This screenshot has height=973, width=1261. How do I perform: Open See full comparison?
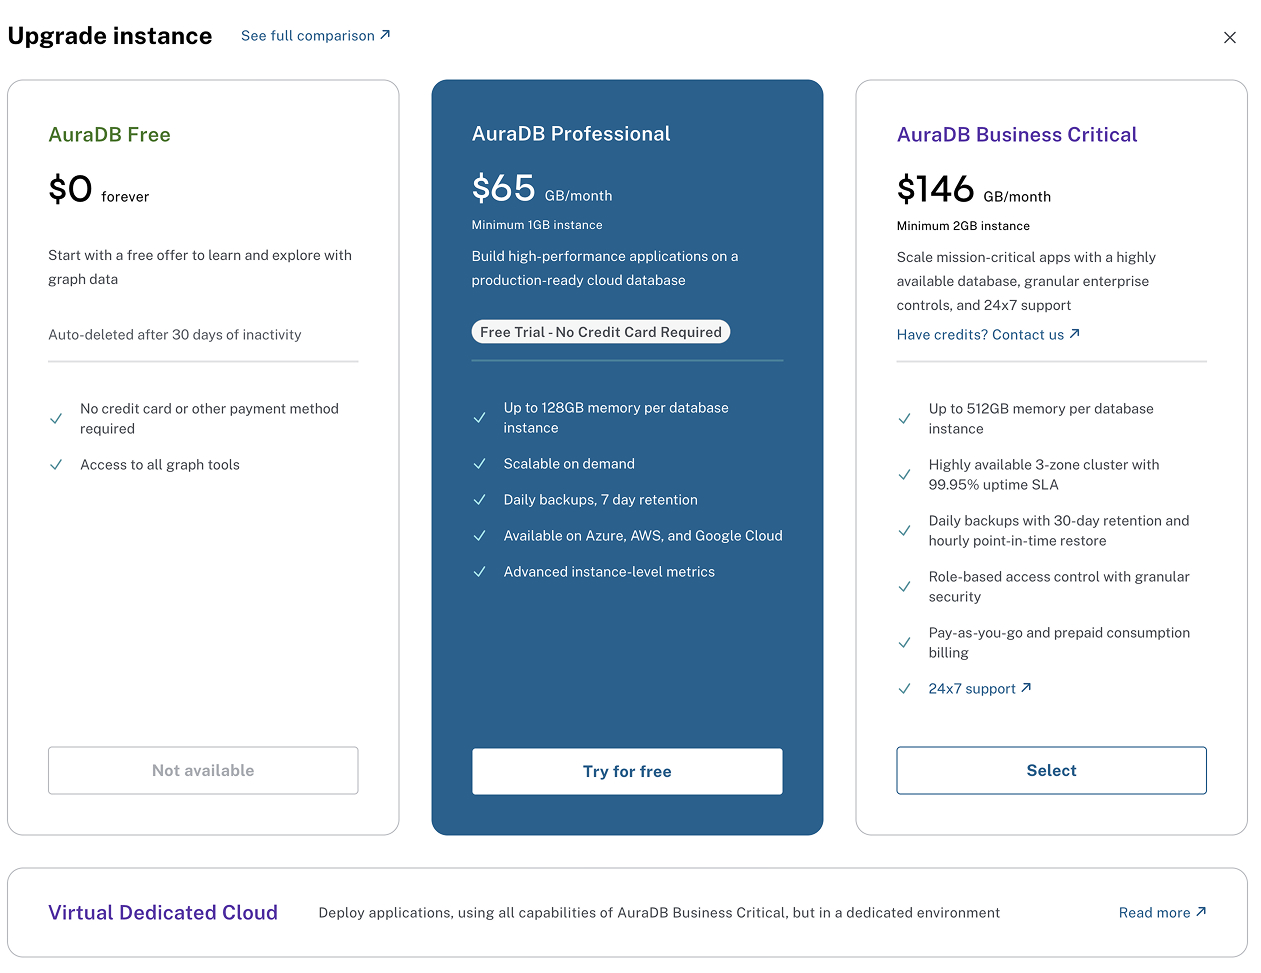(x=308, y=34)
